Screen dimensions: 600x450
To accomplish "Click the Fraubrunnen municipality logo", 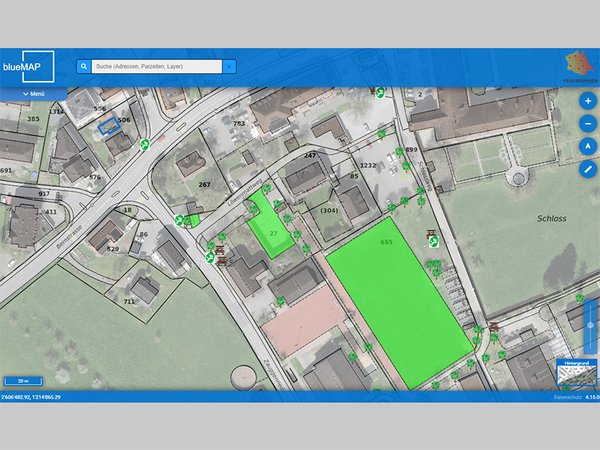I will [x=580, y=66].
